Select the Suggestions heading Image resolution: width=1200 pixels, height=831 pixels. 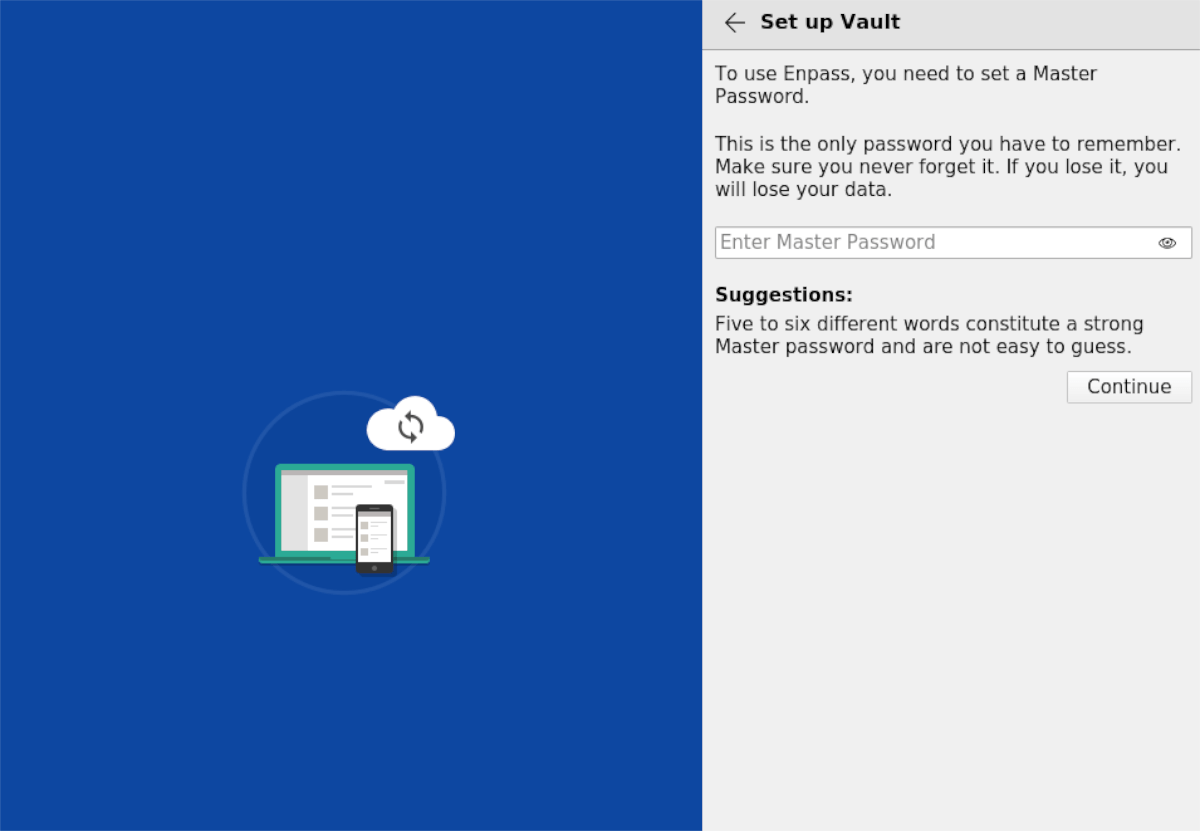783,294
